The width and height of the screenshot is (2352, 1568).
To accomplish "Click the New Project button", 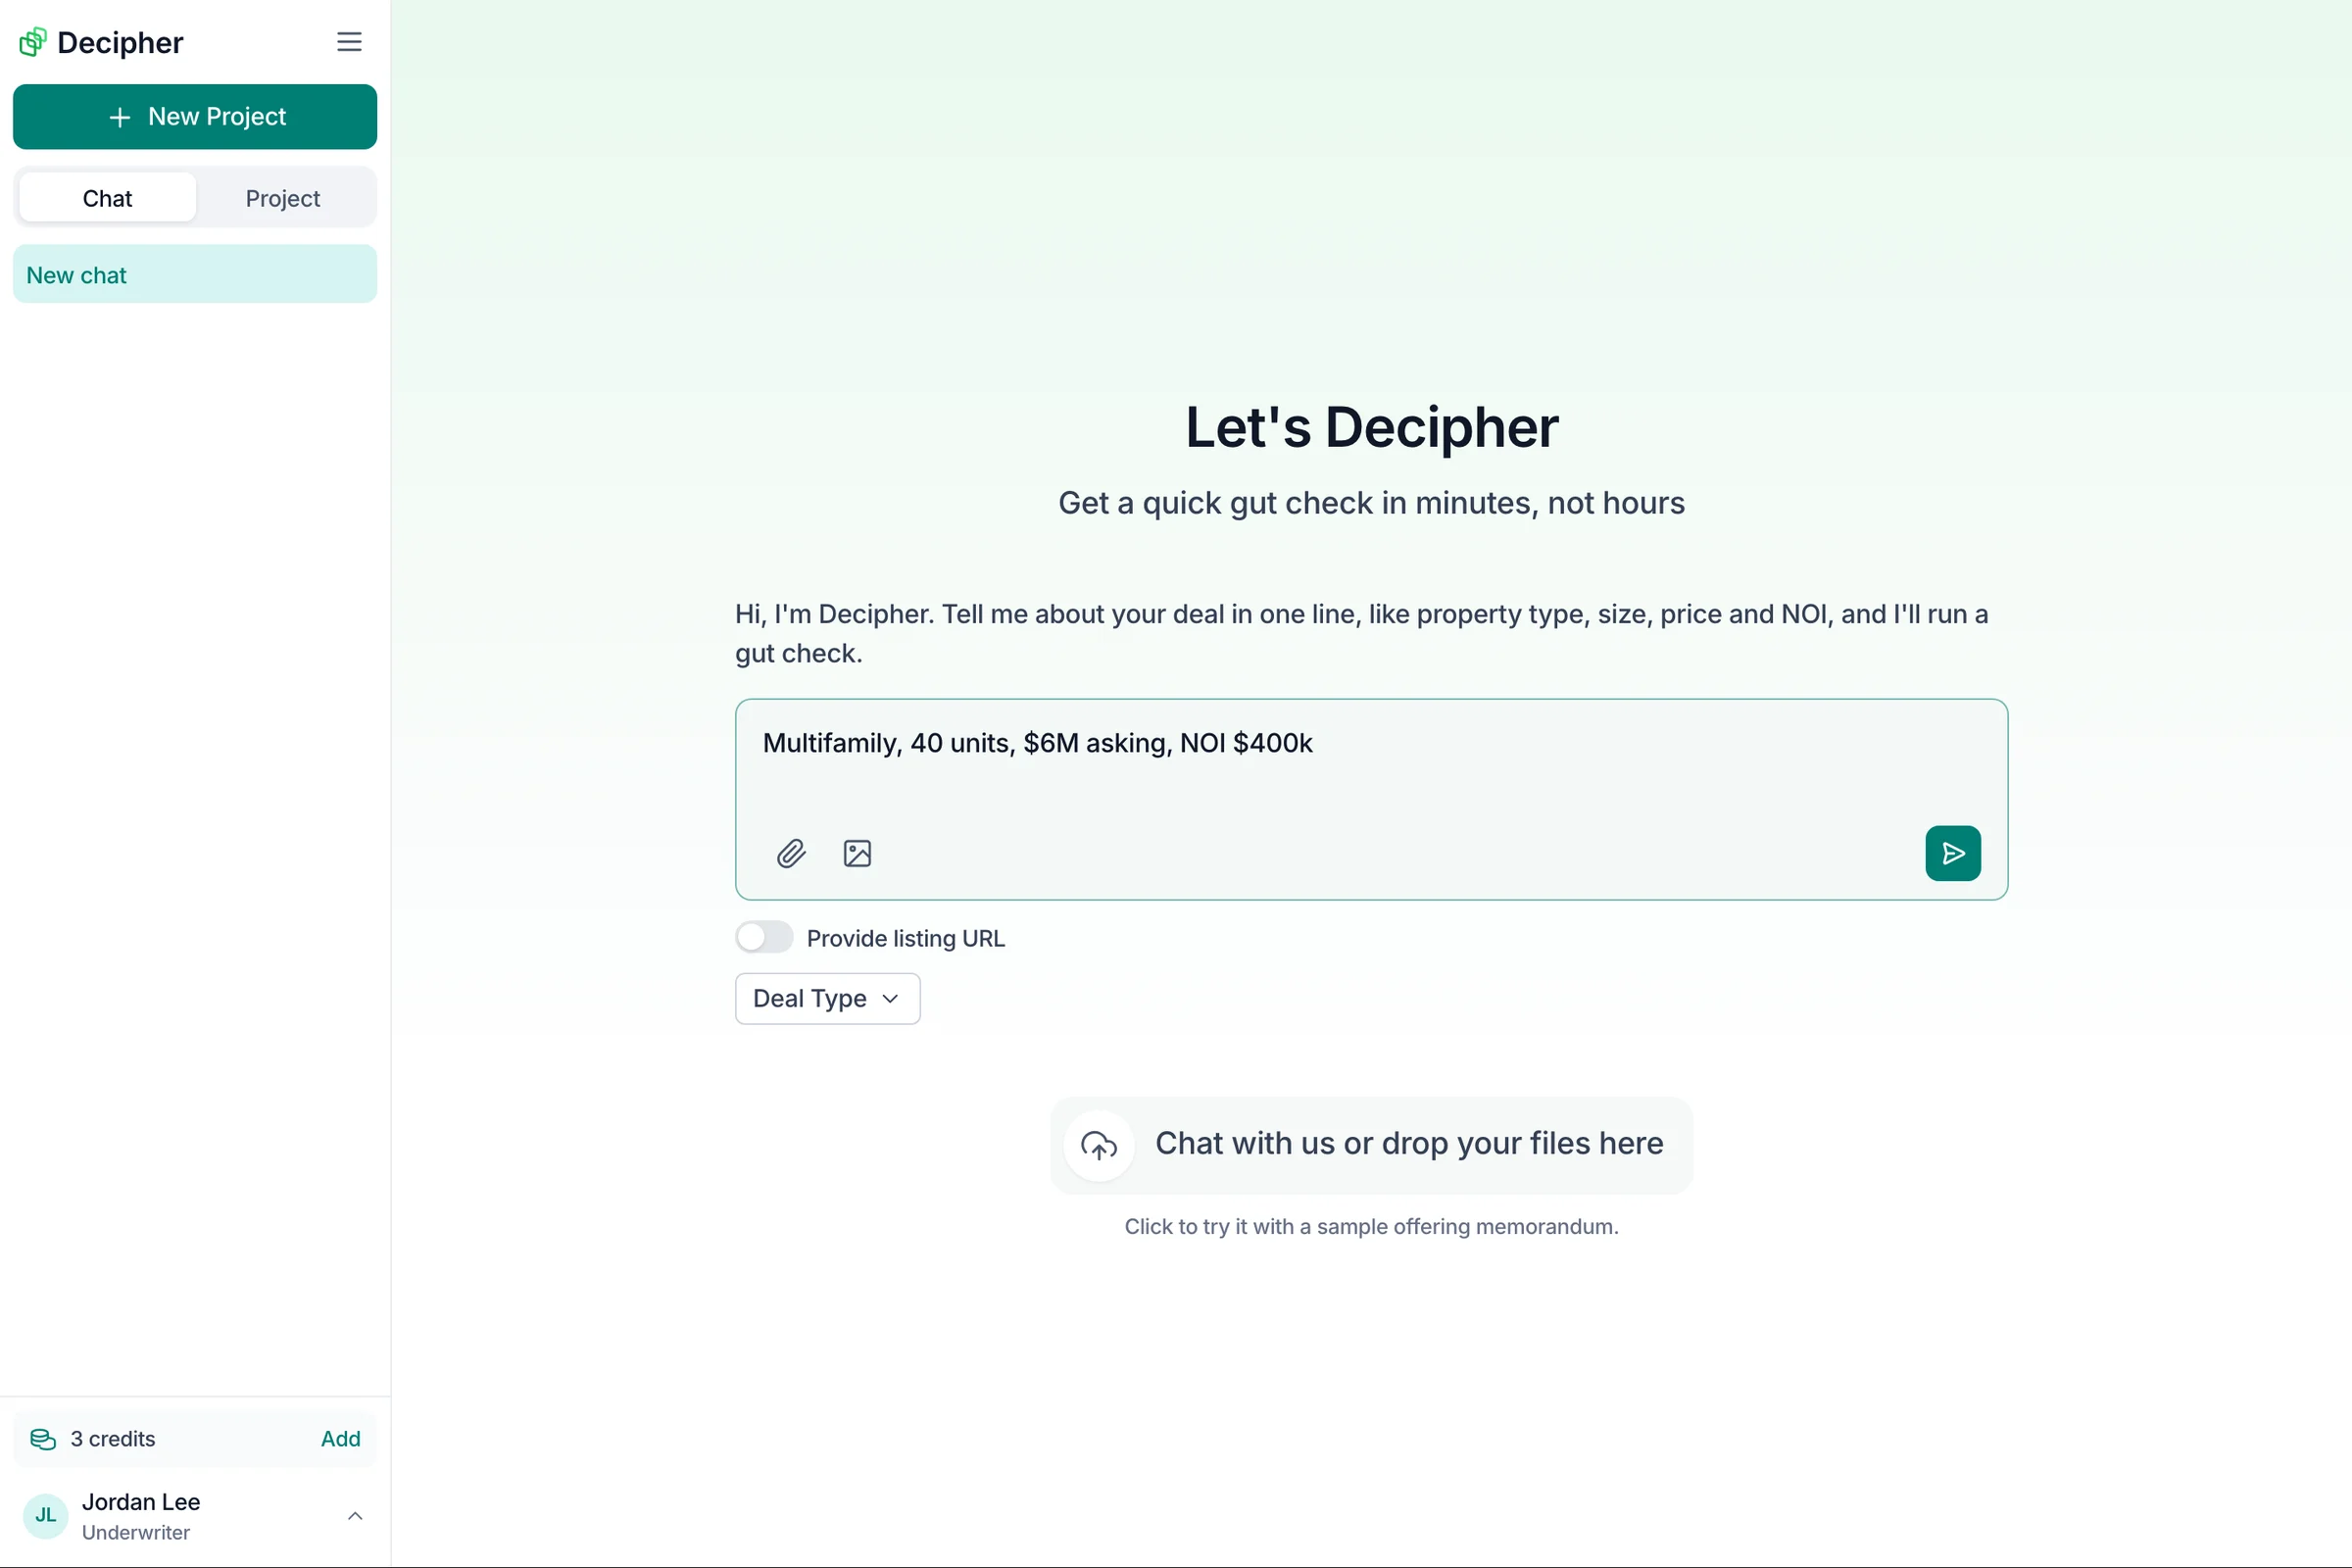I will [x=195, y=117].
